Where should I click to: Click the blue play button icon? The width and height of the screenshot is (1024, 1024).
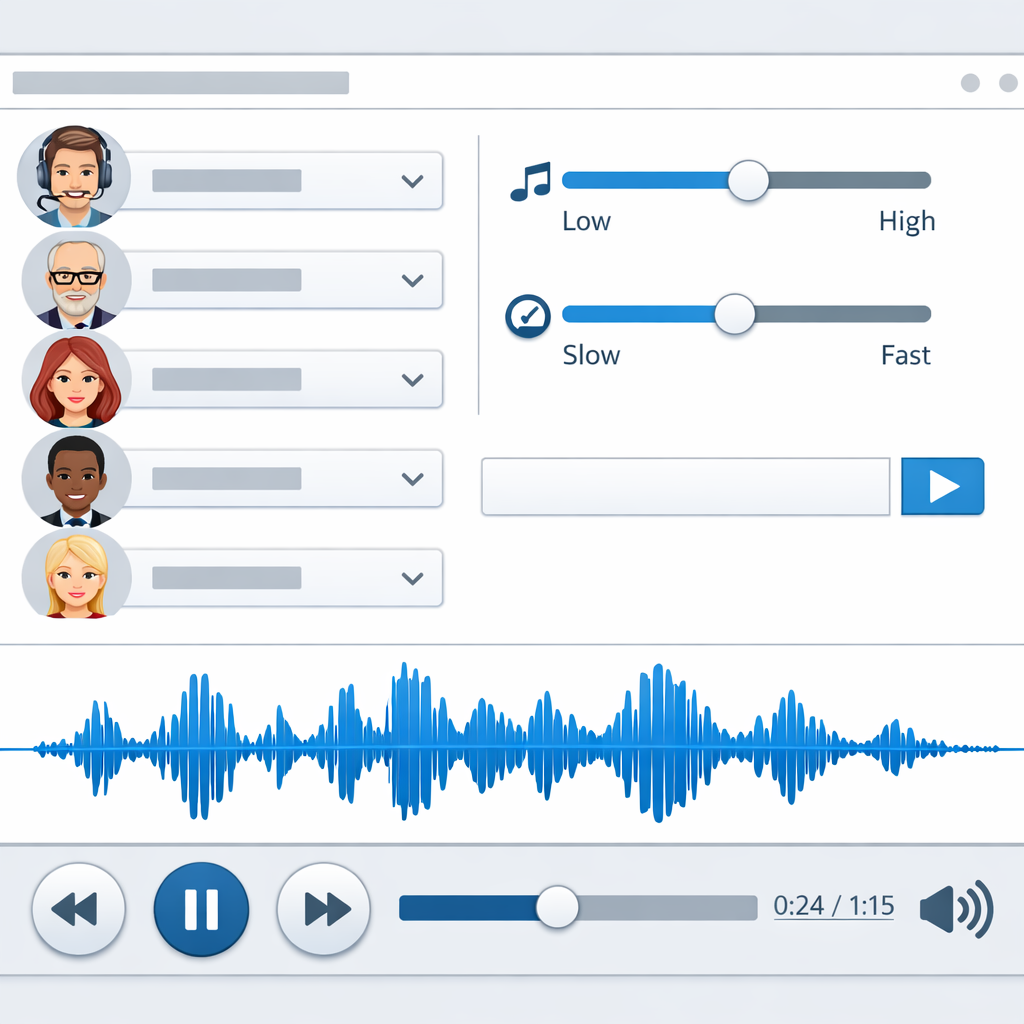click(x=942, y=486)
